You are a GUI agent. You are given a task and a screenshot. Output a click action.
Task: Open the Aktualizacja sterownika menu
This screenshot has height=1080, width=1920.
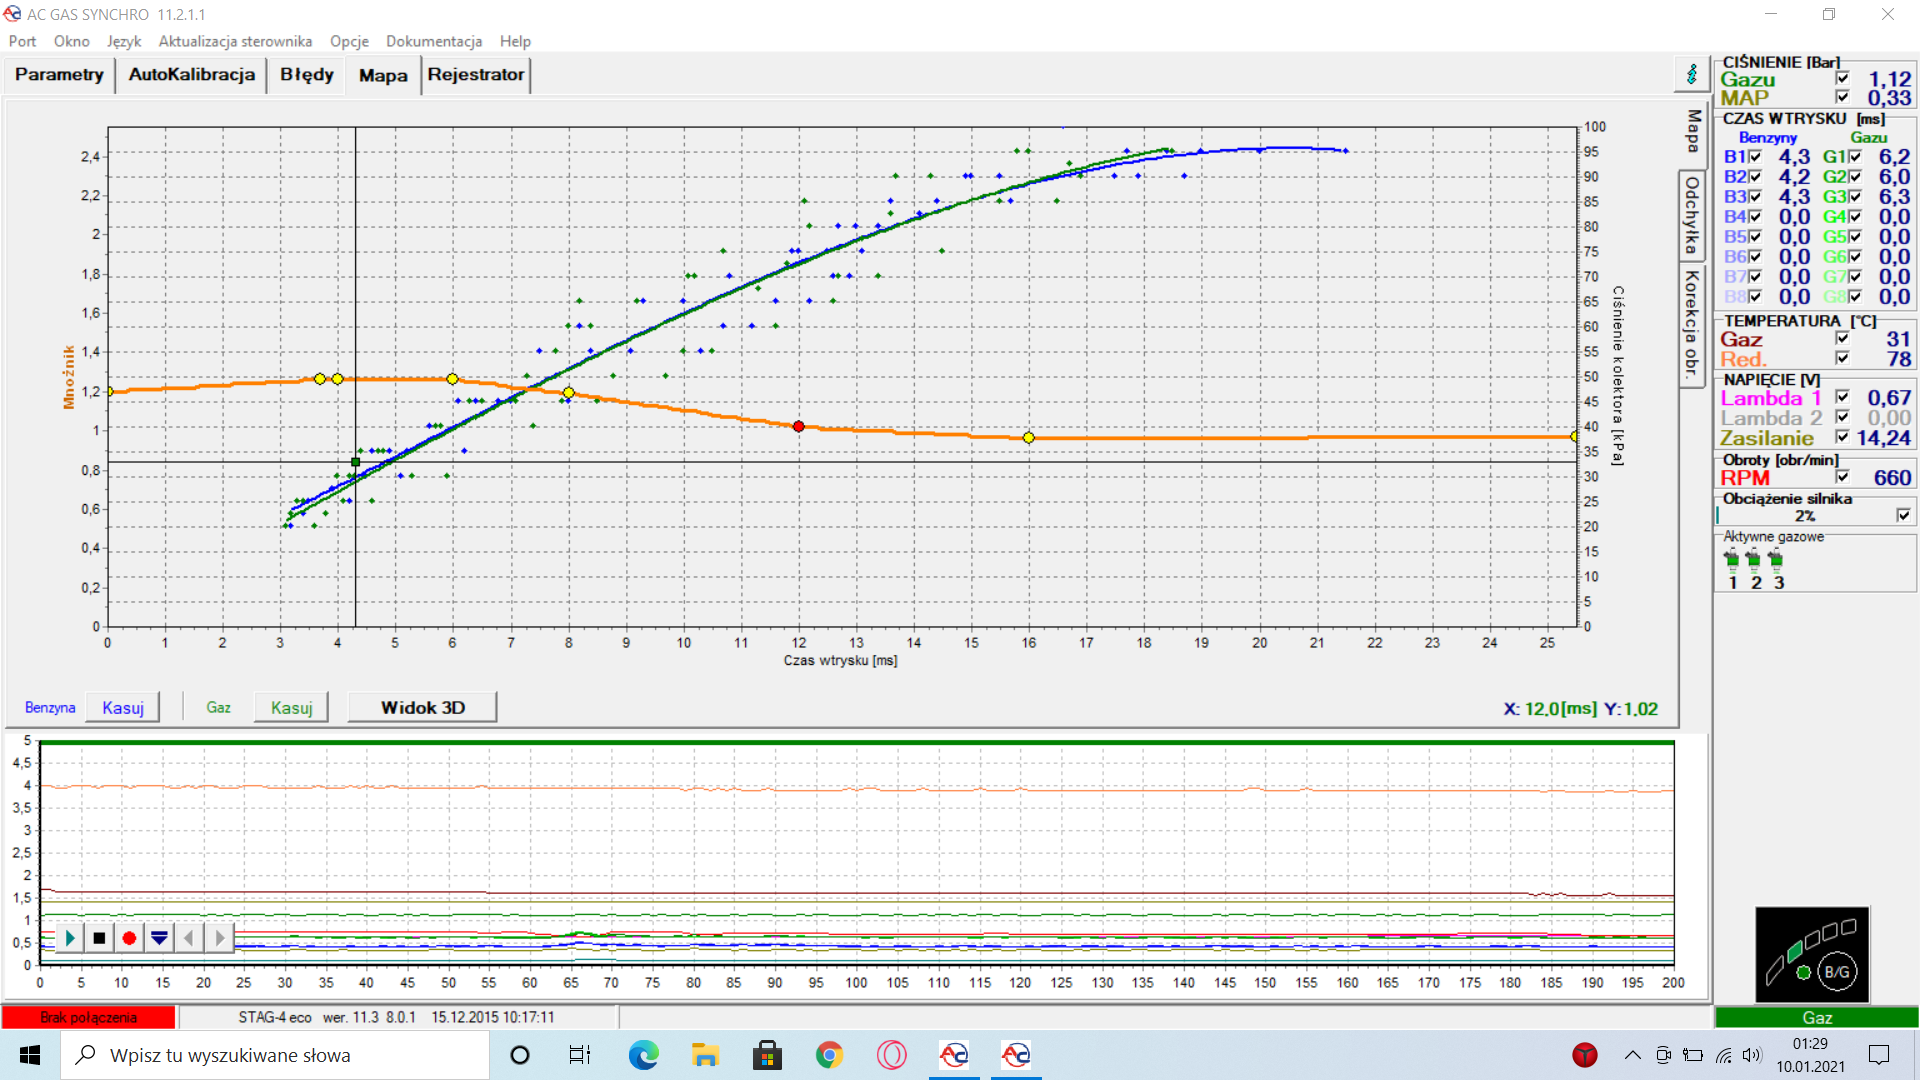click(x=235, y=41)
